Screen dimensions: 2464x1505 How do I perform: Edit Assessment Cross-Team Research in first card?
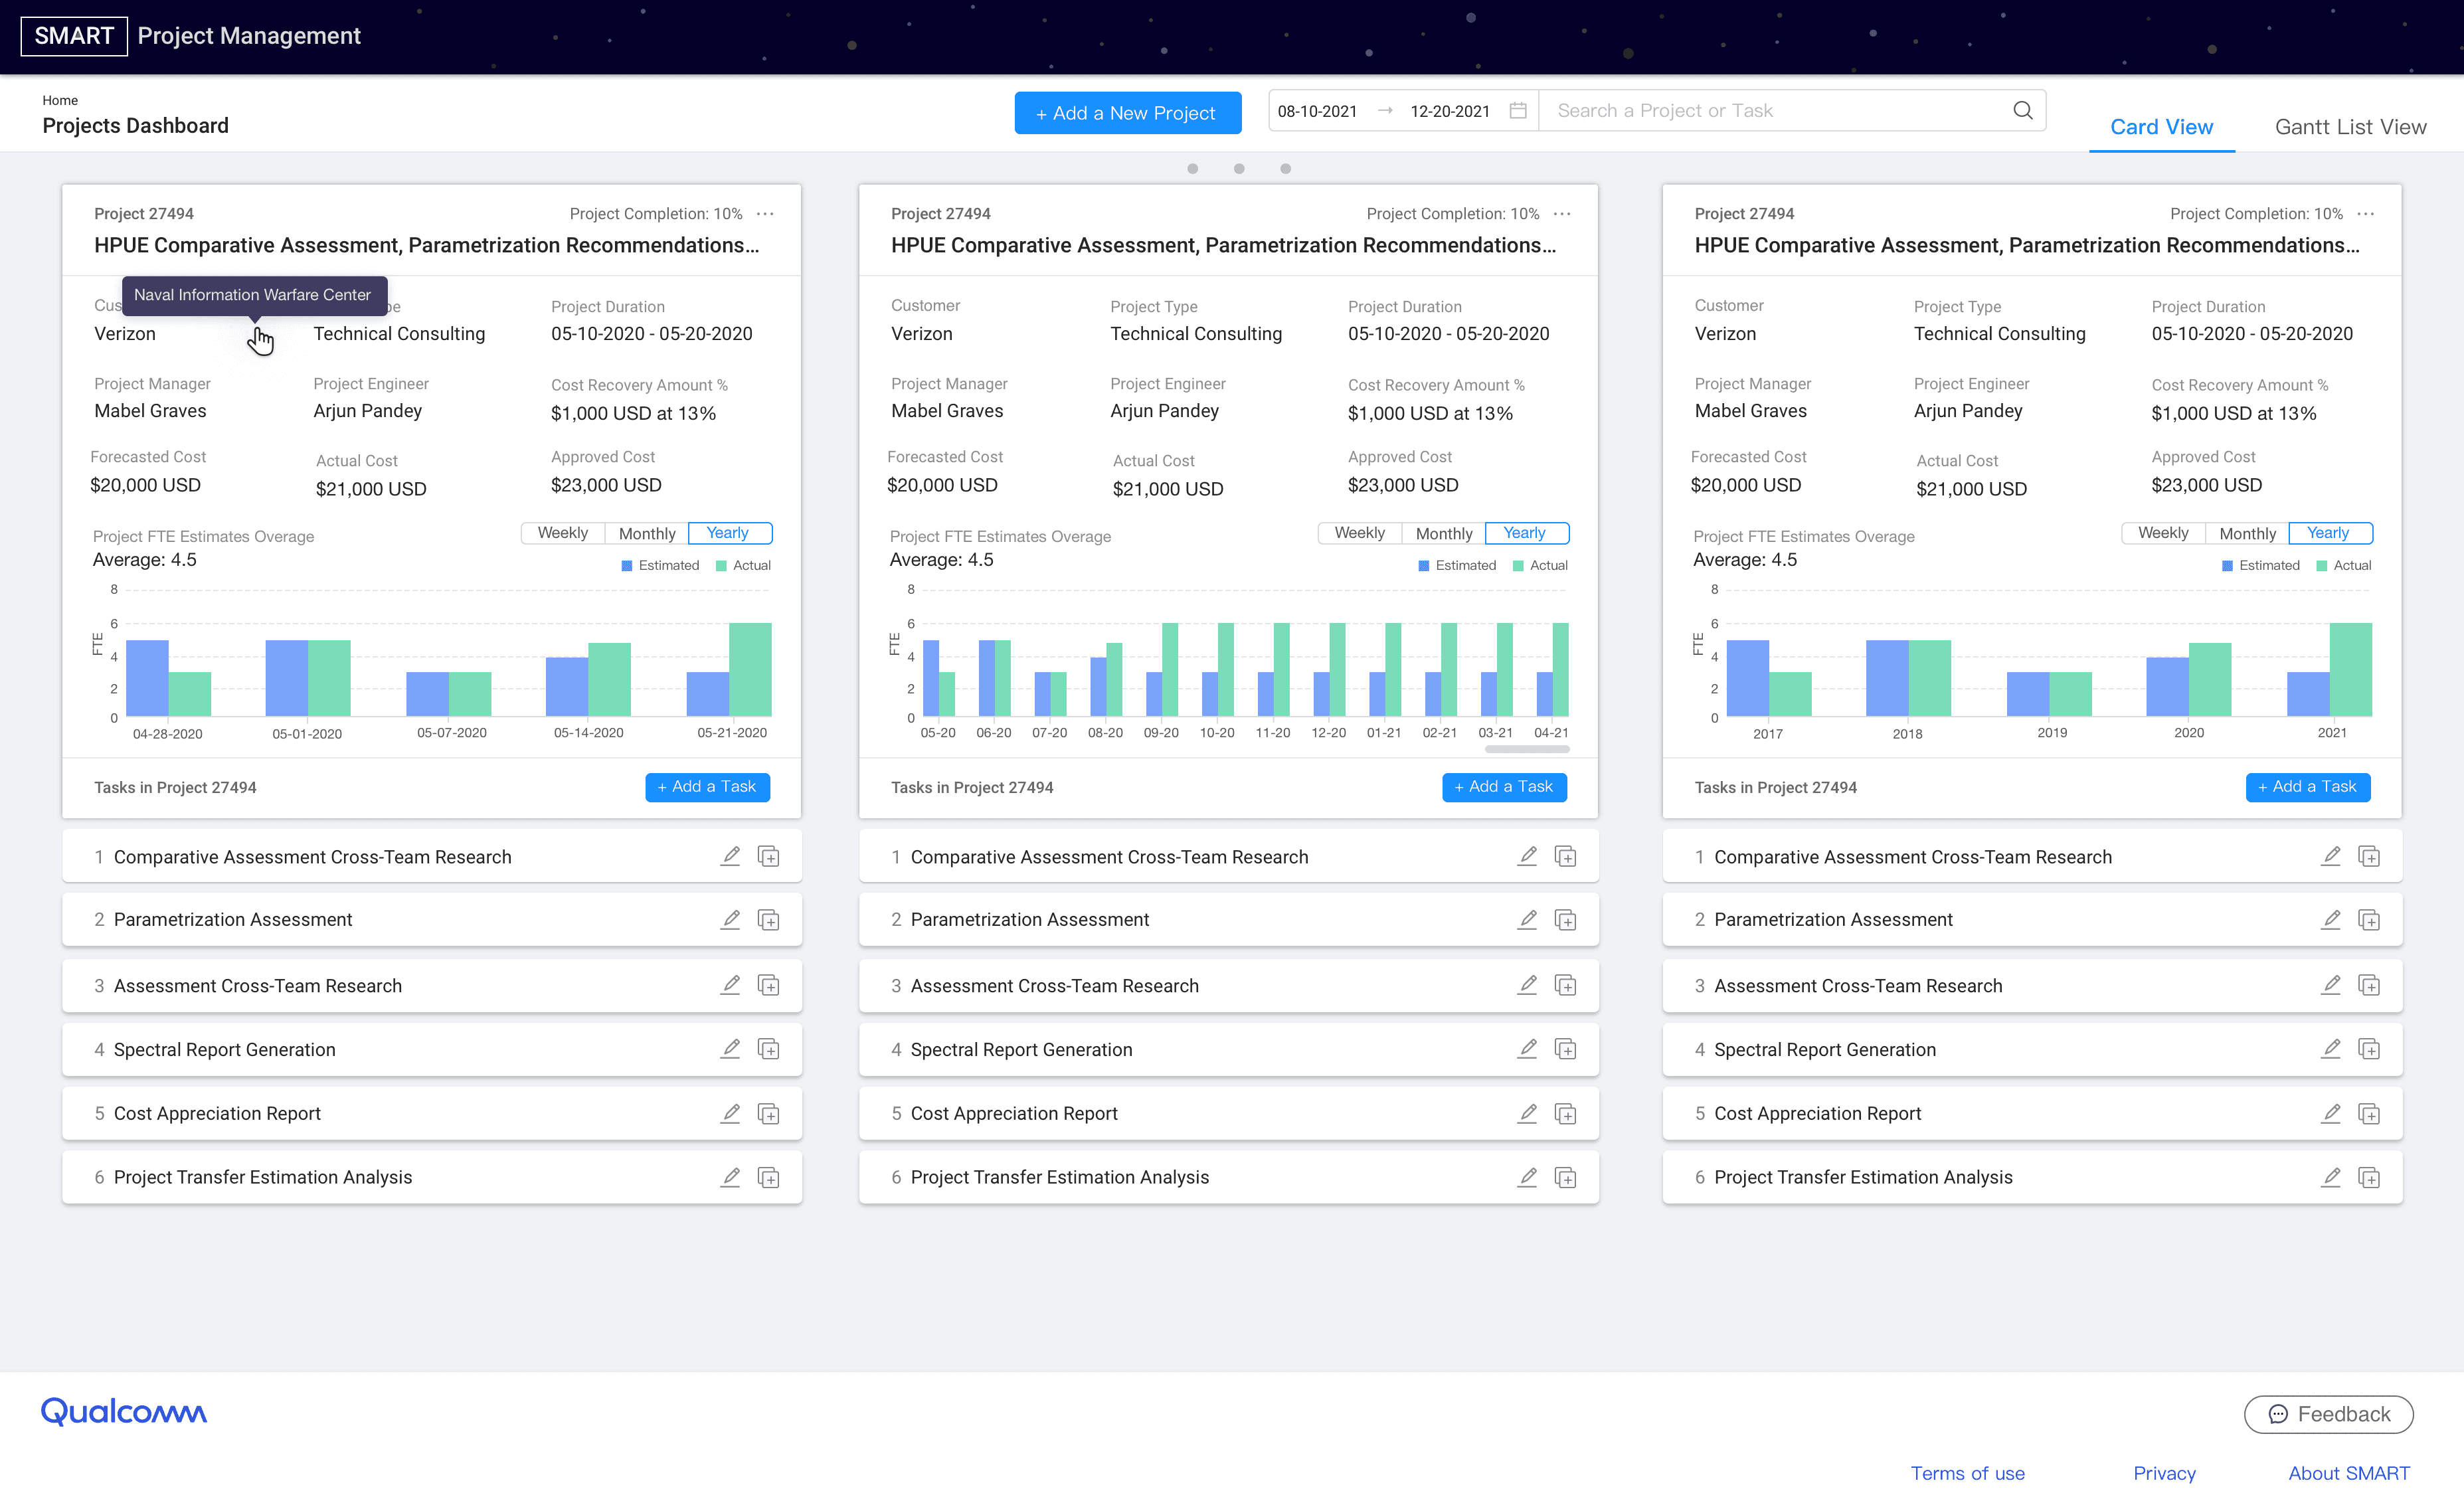(x=730, y=985)
